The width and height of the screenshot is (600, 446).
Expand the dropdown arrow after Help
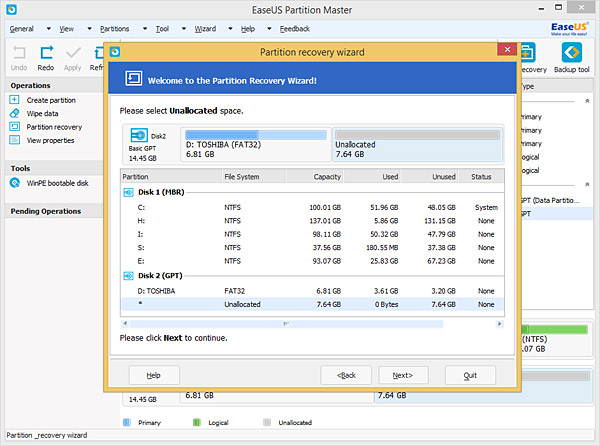[269, 29]
